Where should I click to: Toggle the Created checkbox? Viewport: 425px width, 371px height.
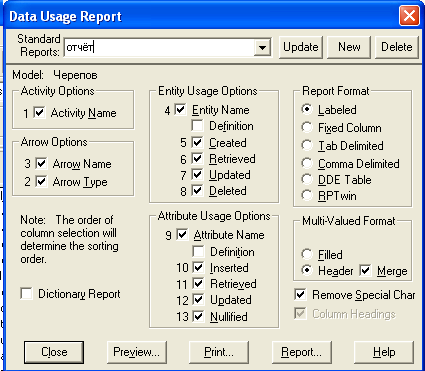197,142
